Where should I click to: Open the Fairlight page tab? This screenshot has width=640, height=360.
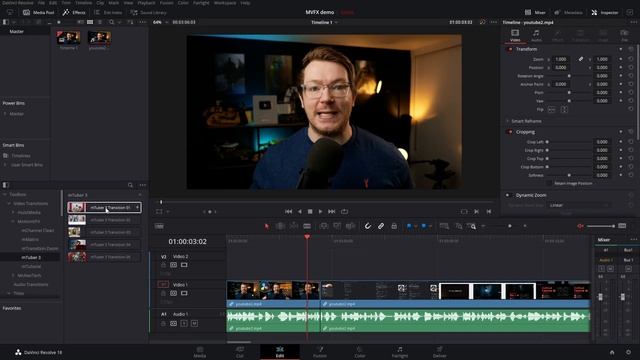(x=400, y=352)
